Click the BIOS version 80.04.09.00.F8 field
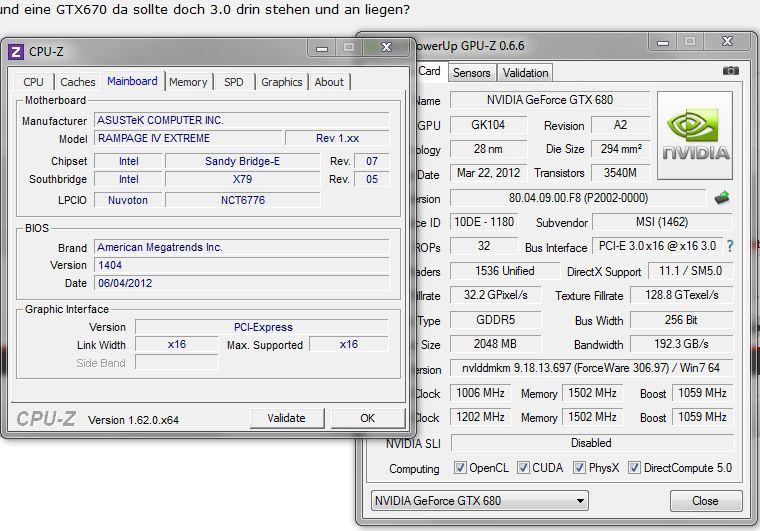 point(578,198)
